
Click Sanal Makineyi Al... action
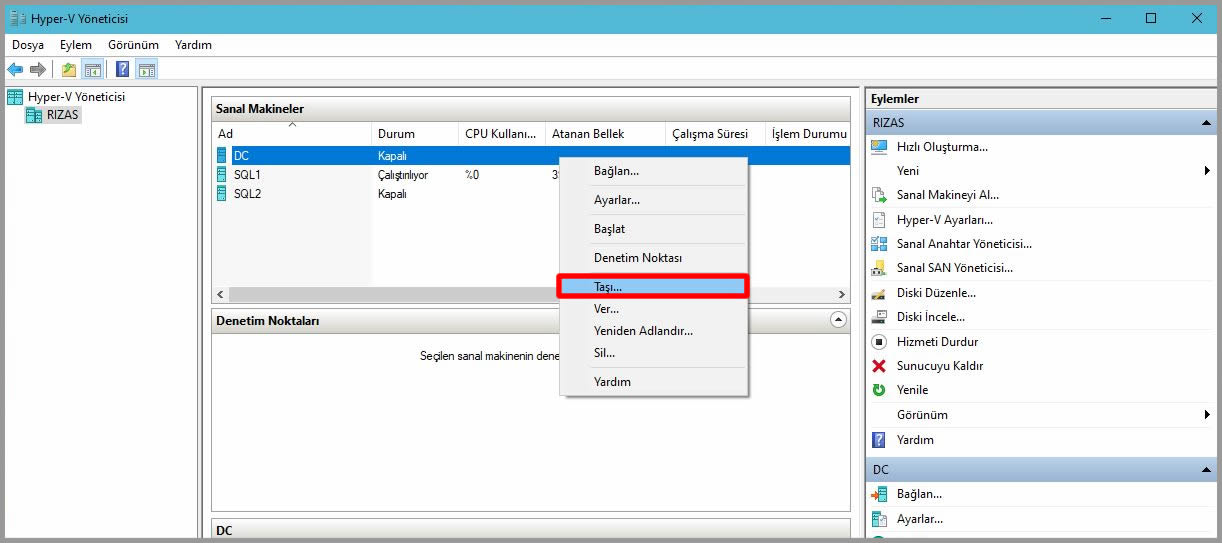[x=947, y=195]
